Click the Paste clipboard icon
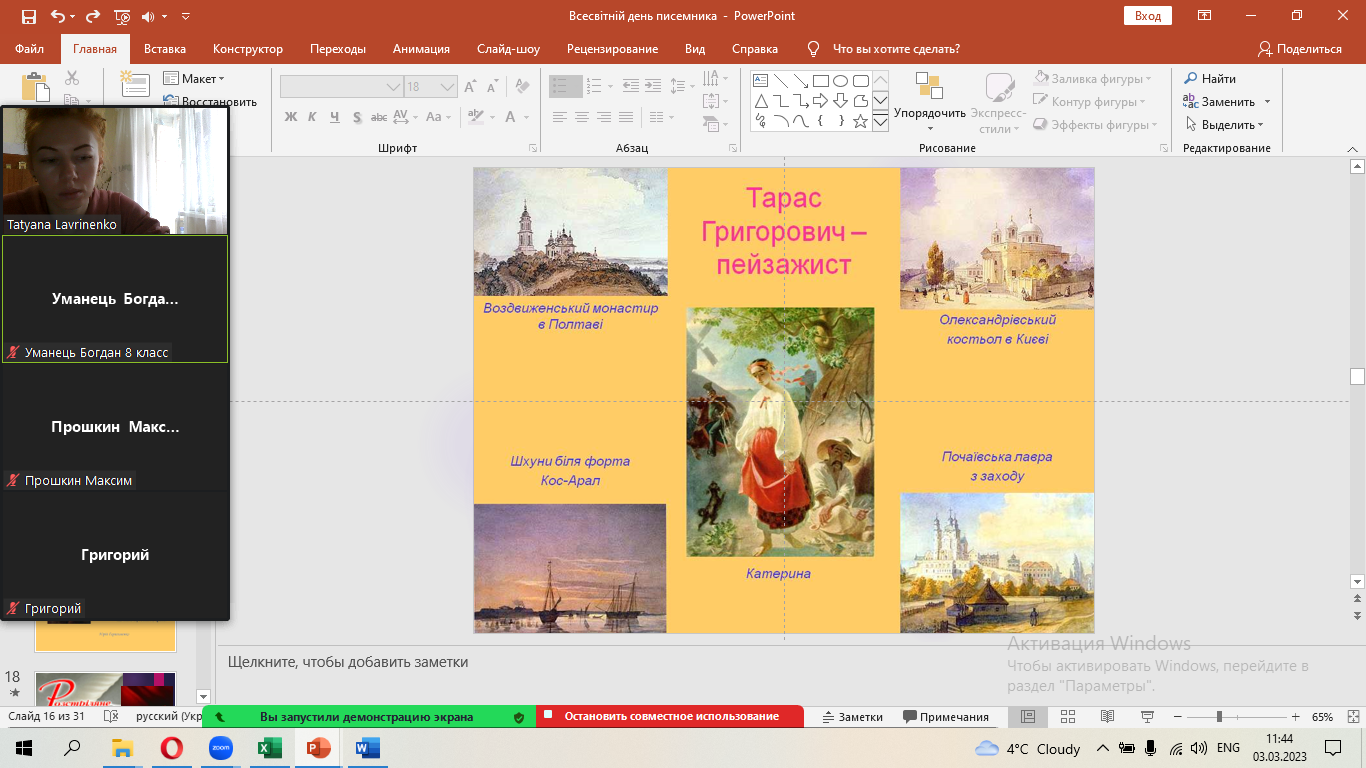The width and height of the screenshot is (1366, 768). pyautogui.click(x=34, y=86)
